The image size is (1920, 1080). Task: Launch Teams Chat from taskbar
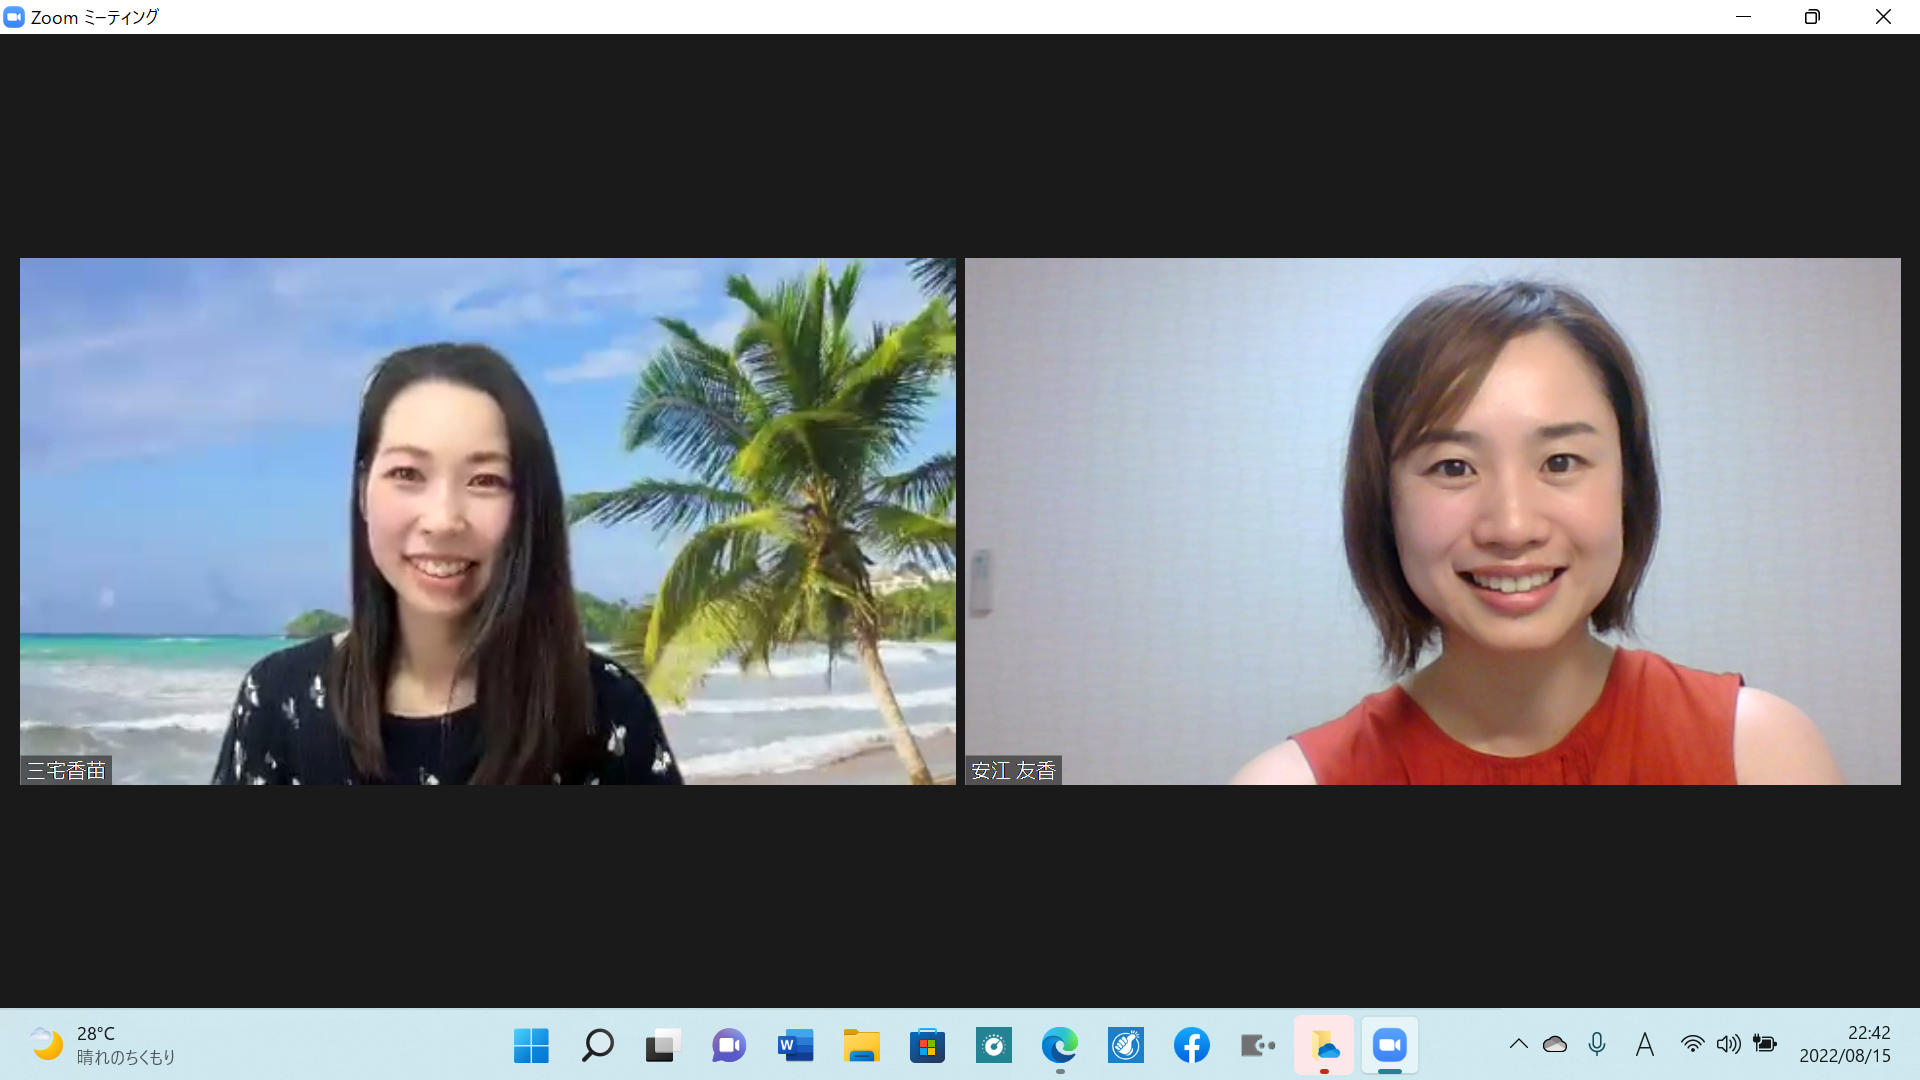[x=729, y=1046]
